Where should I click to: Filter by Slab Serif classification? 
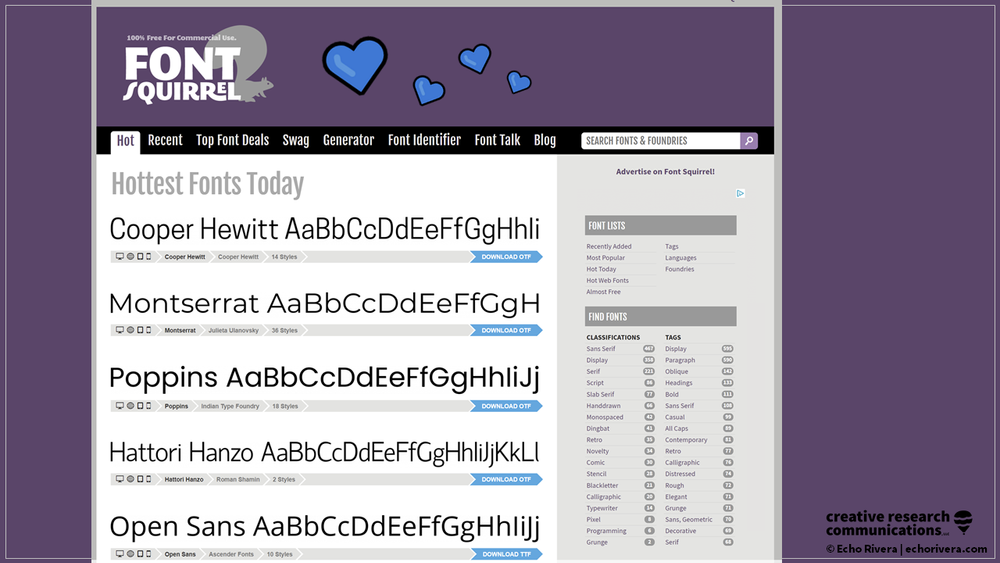click(x=600, y=394)
